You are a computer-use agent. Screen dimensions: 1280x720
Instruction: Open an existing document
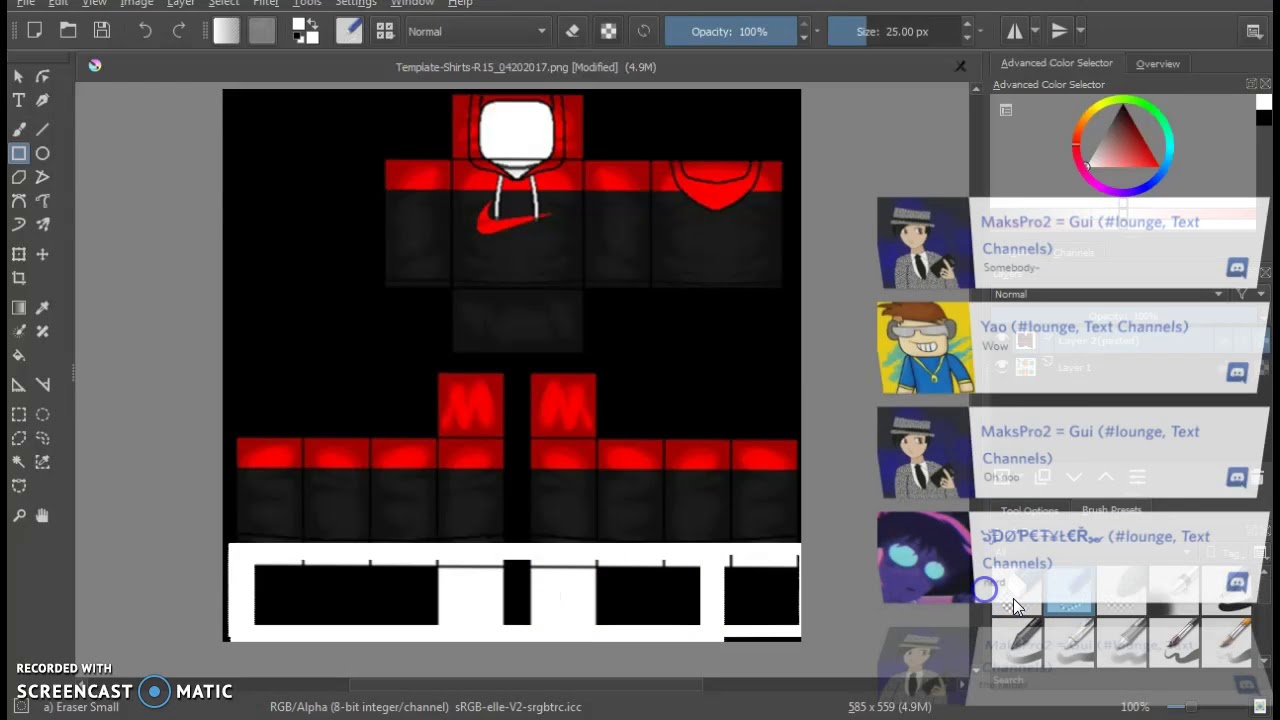pos(68,31)
